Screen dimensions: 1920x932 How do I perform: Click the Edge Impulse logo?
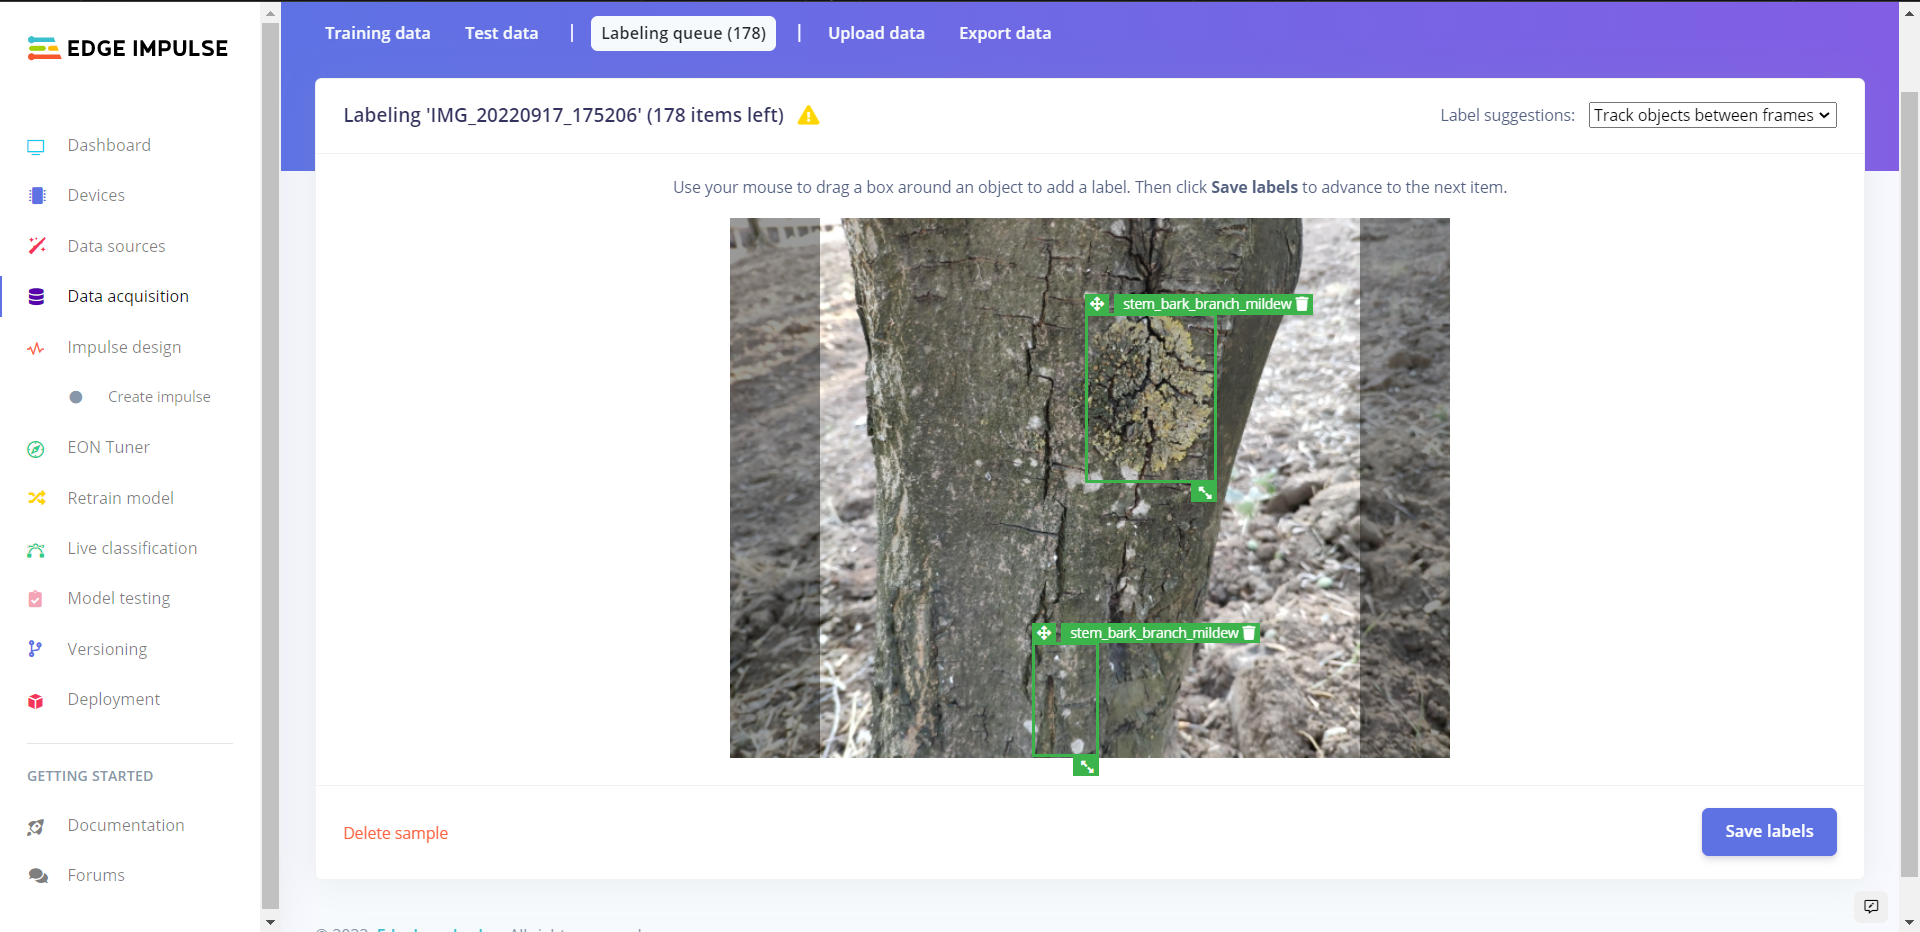[128, 48]
